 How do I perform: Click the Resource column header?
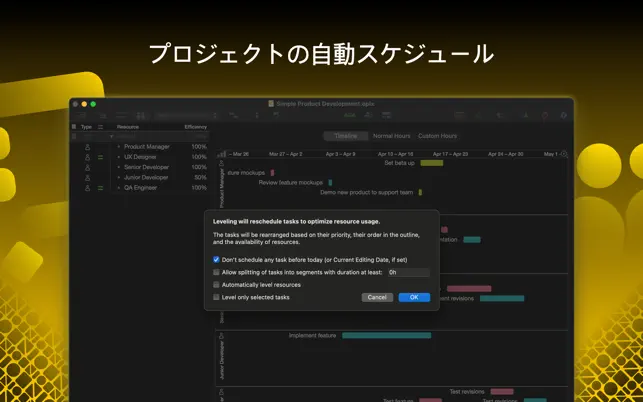click(128, 127)
